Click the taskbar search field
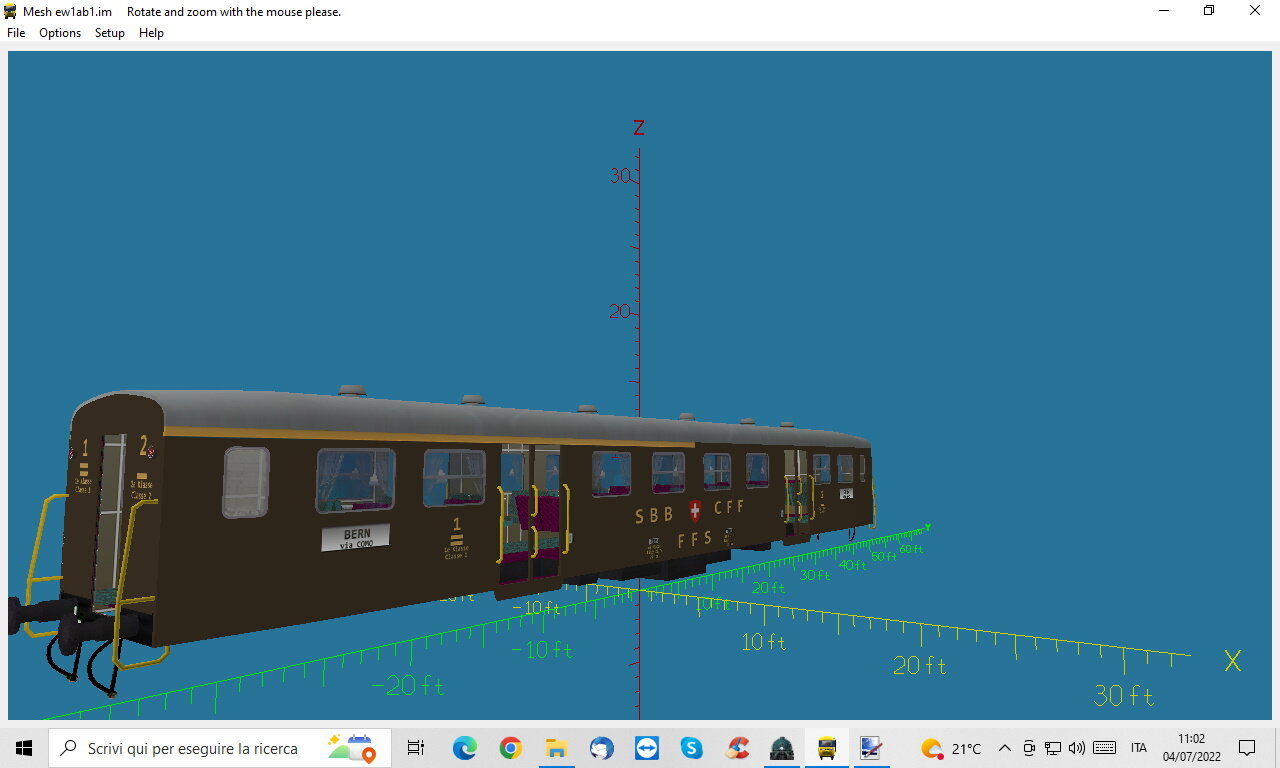The height and width of the screenshot is (768, 1280). (x=219, y=748)
